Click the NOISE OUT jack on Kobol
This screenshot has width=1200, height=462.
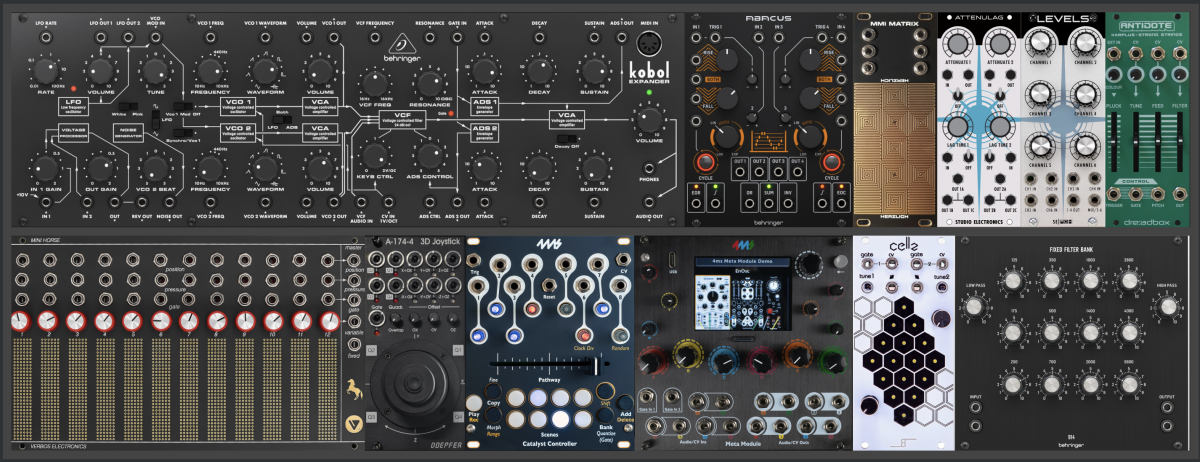tap(169, 202)
